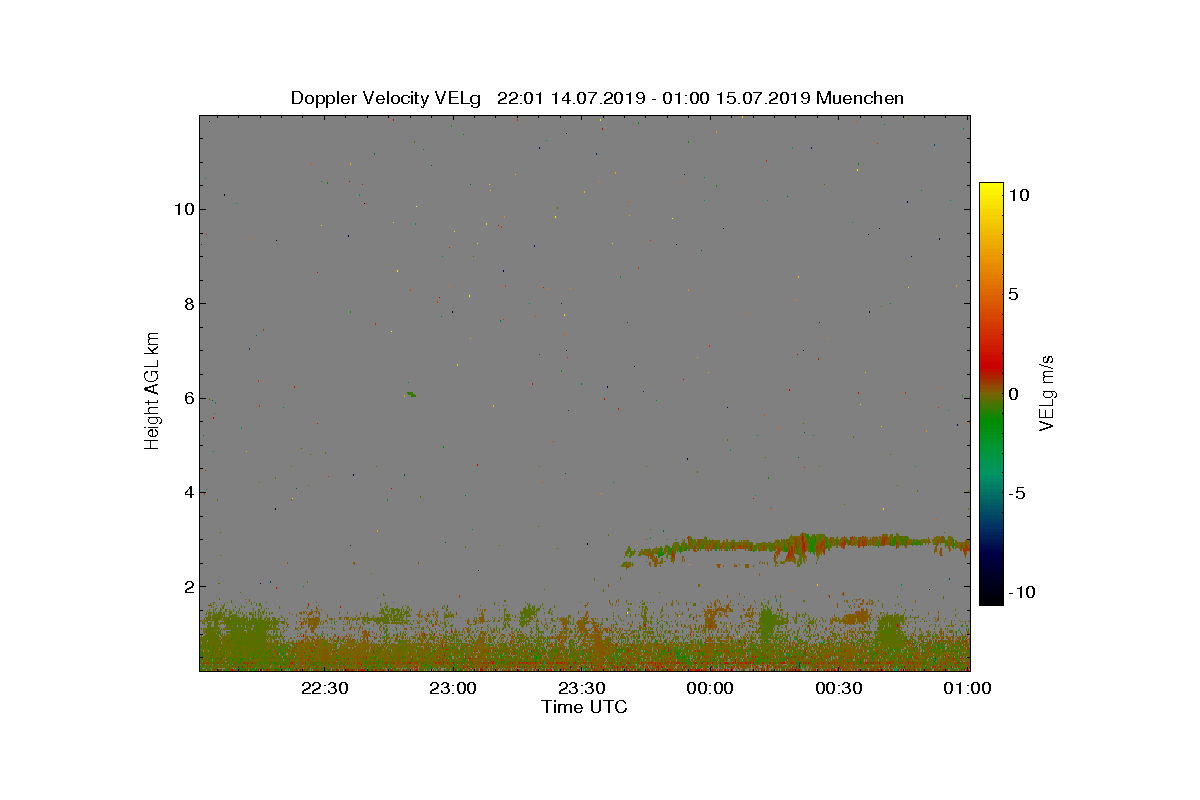The width and height of the screenshot is (1200, 800).
Task: Click the station name 'Muenchen' in title
Action: pyautogui.click(x=860, y=98)
